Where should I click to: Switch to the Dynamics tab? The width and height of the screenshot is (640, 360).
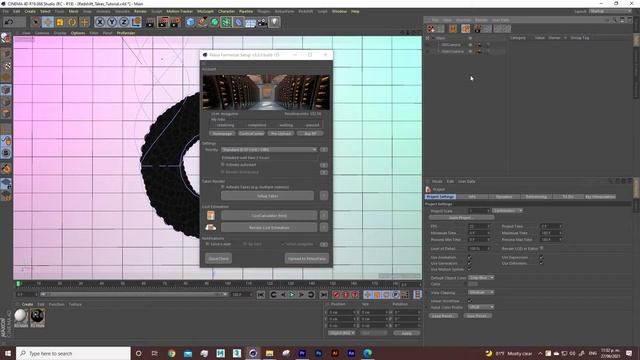pyautogui.click(x=504, y=197)
